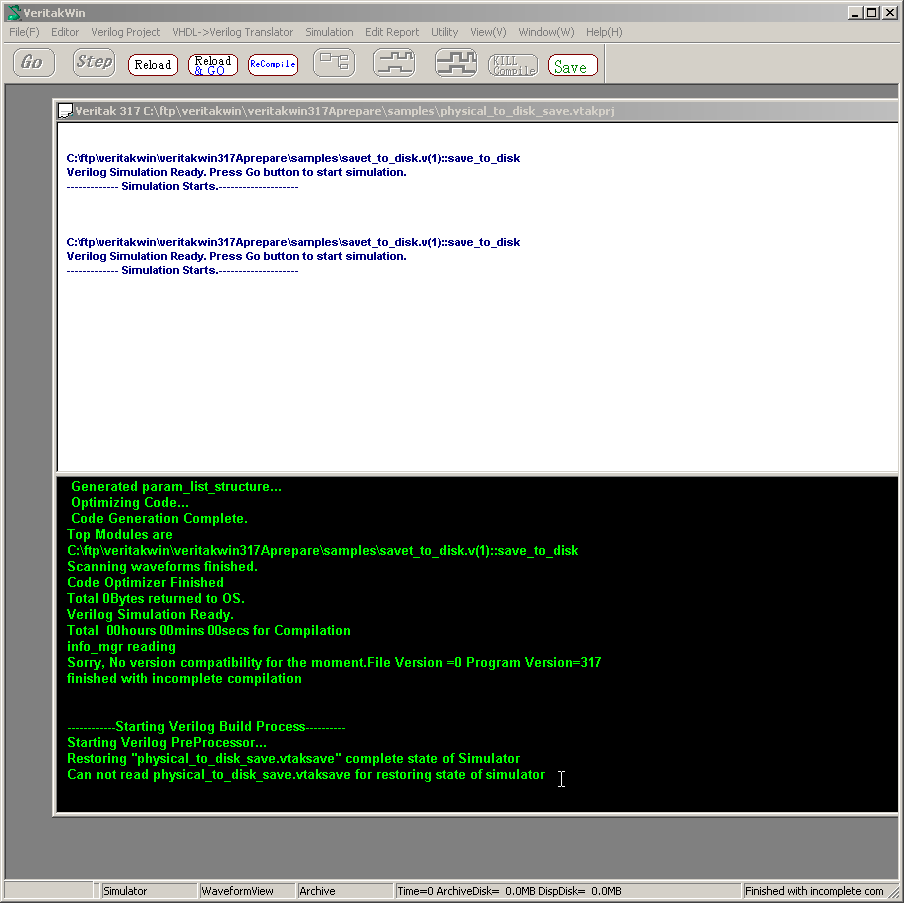Click 'Top Modules are' console line
Image resolution: width=904 pixels, height=903 pixels.
tap(119, 535)
